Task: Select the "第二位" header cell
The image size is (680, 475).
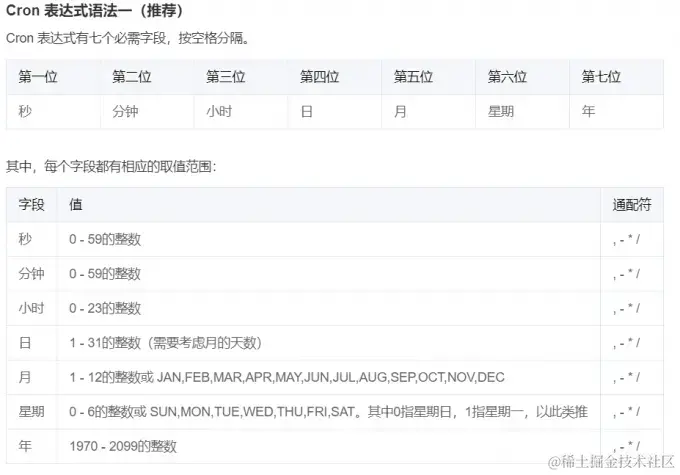Action: pos(147,77)
